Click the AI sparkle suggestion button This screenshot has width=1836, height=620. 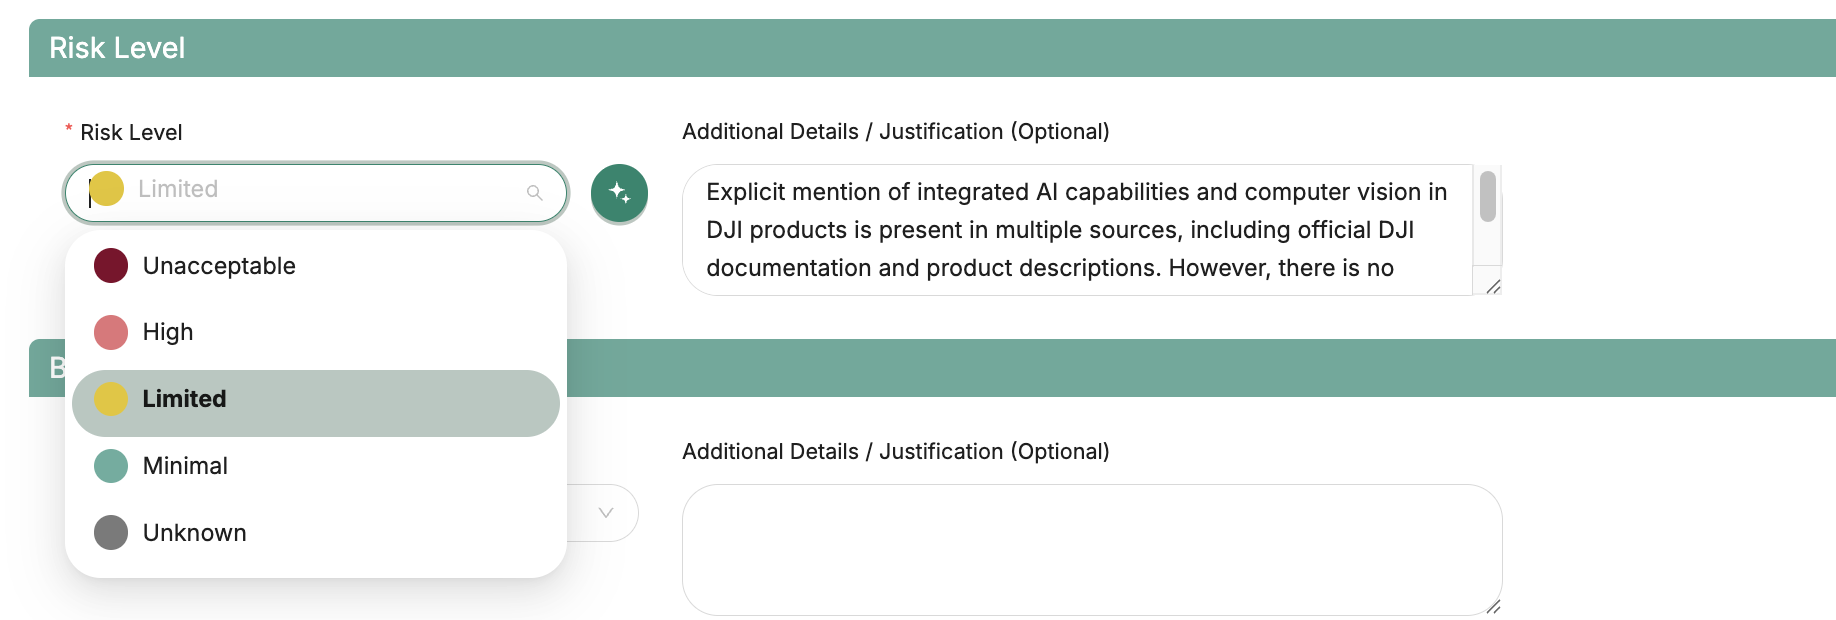click(619, 193)
